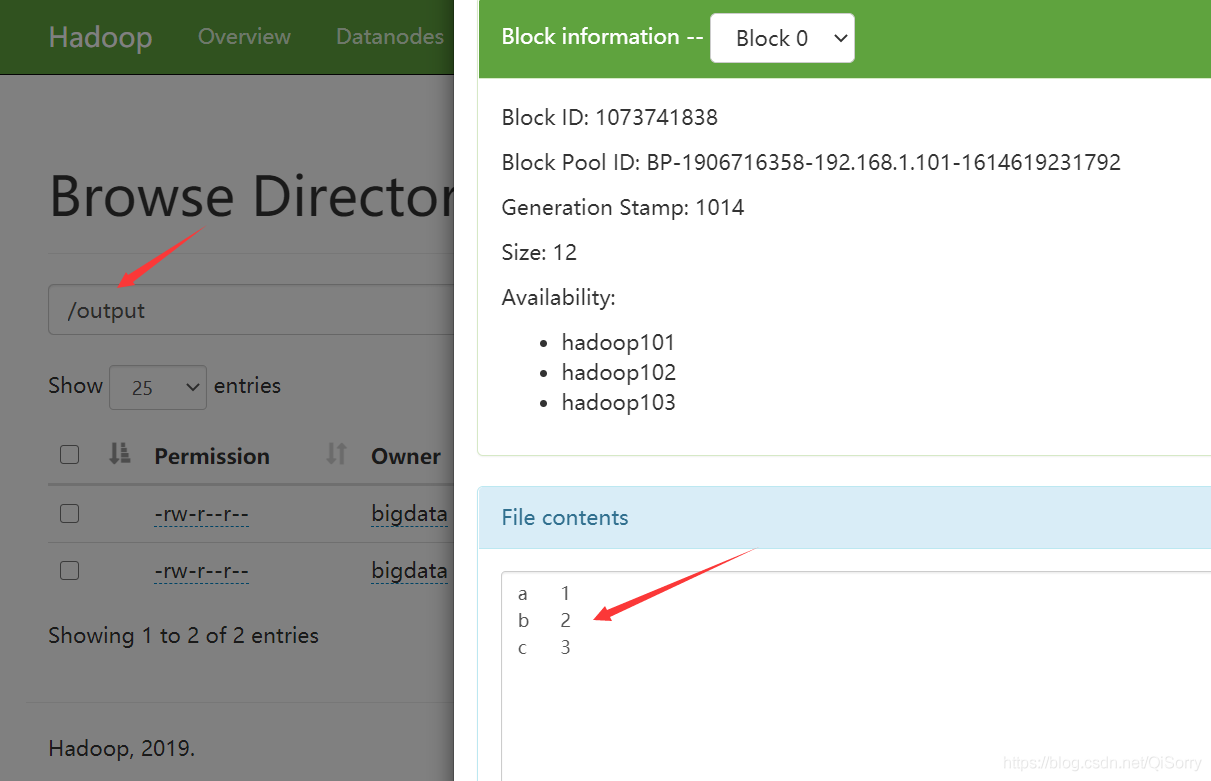Sort by Permission column arrows icon

[x=336, y=454]
